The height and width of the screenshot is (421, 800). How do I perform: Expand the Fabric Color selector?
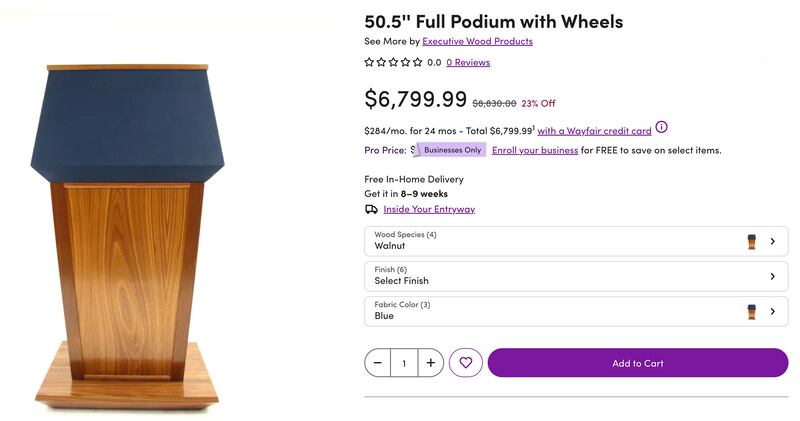576,311
